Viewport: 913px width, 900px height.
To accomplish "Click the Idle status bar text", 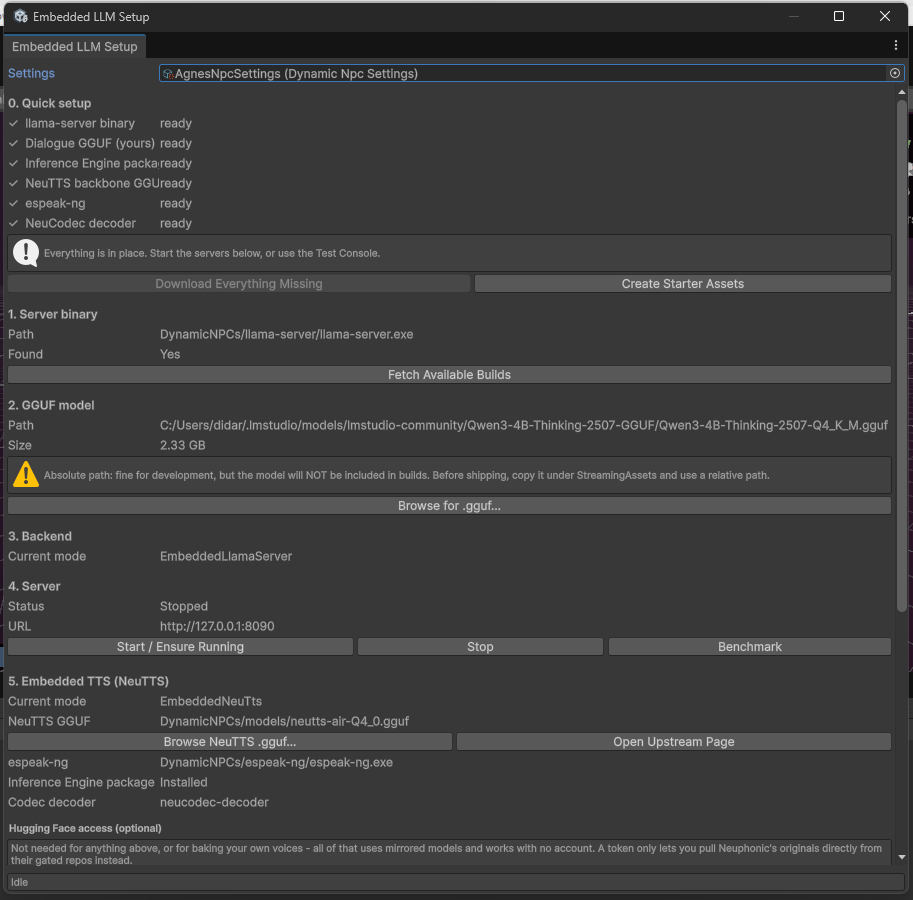I will point(19,882).
